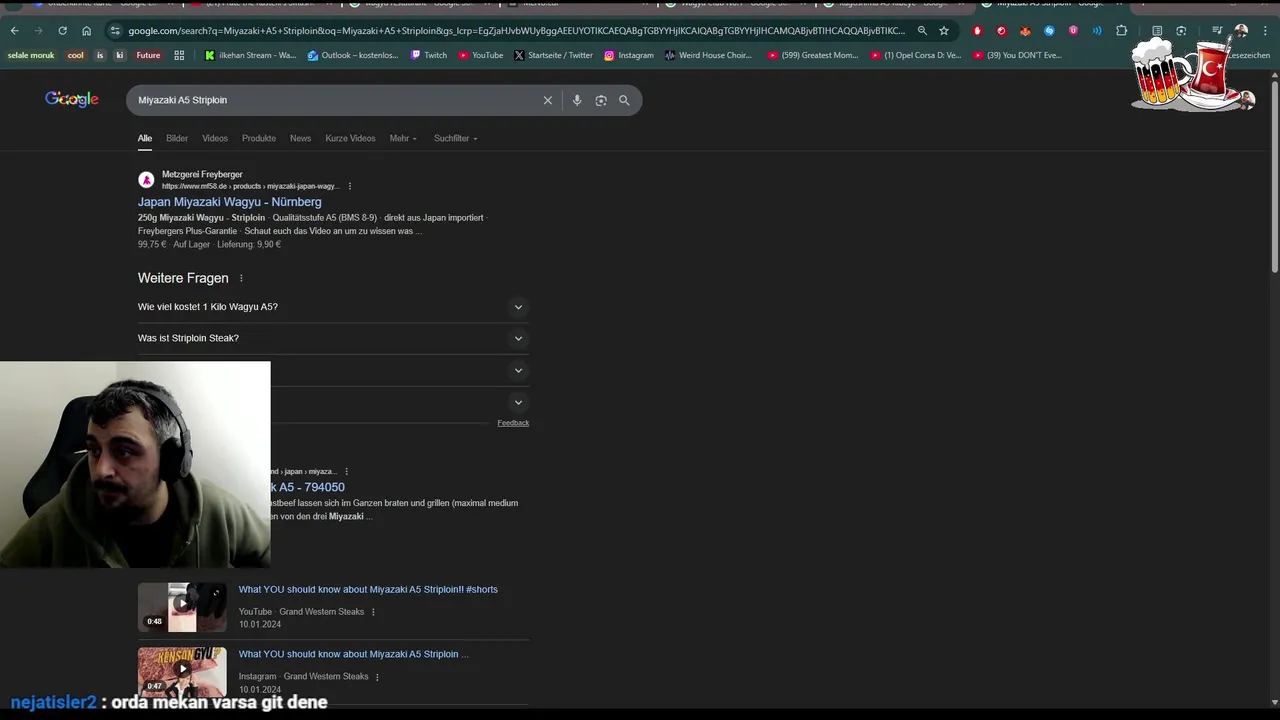Go to Google home via the logo
Viewport: 1280px width, 720px height.
[72, 99]
